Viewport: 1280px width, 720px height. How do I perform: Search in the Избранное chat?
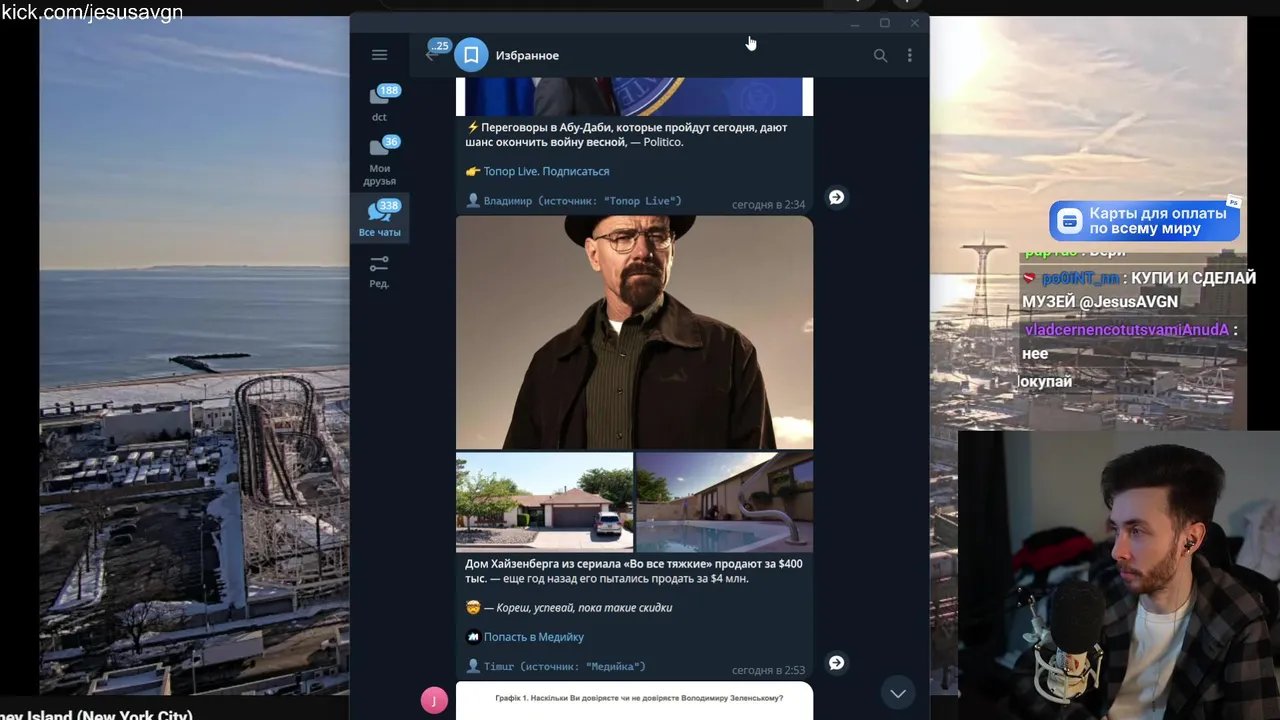[880, 56]
